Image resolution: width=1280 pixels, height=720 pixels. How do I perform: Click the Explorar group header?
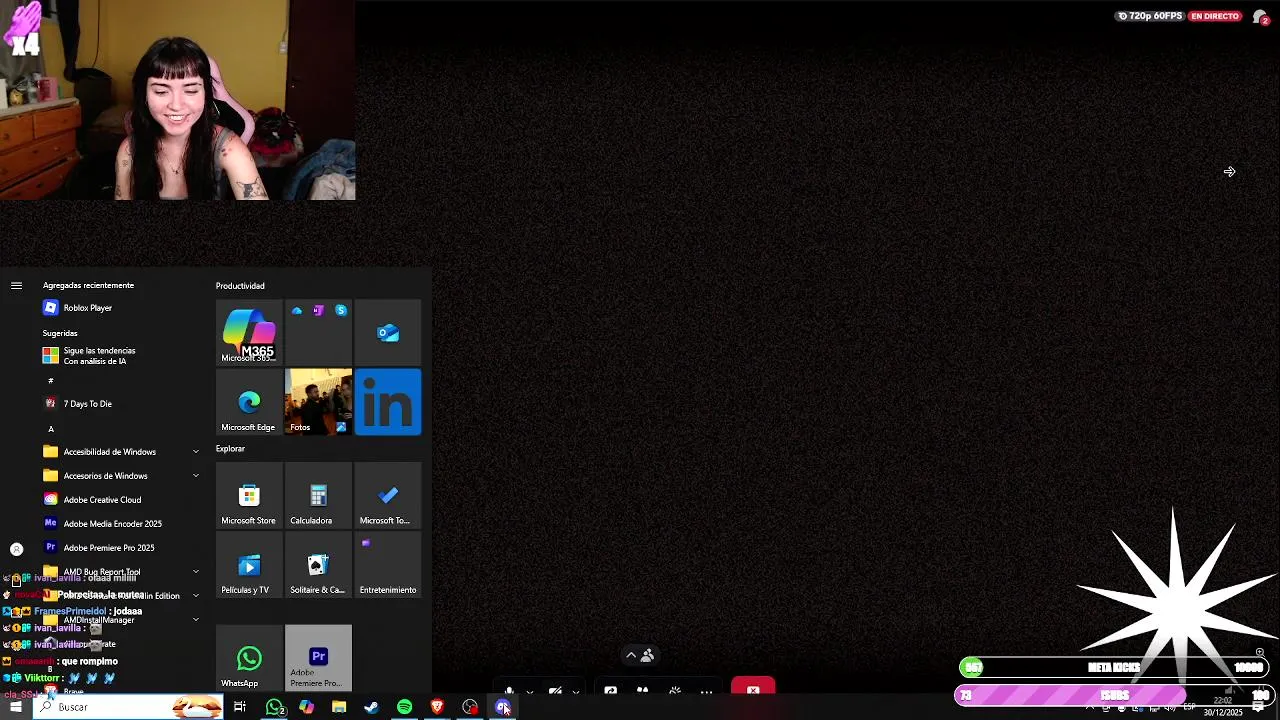click(x=230, y=449)
